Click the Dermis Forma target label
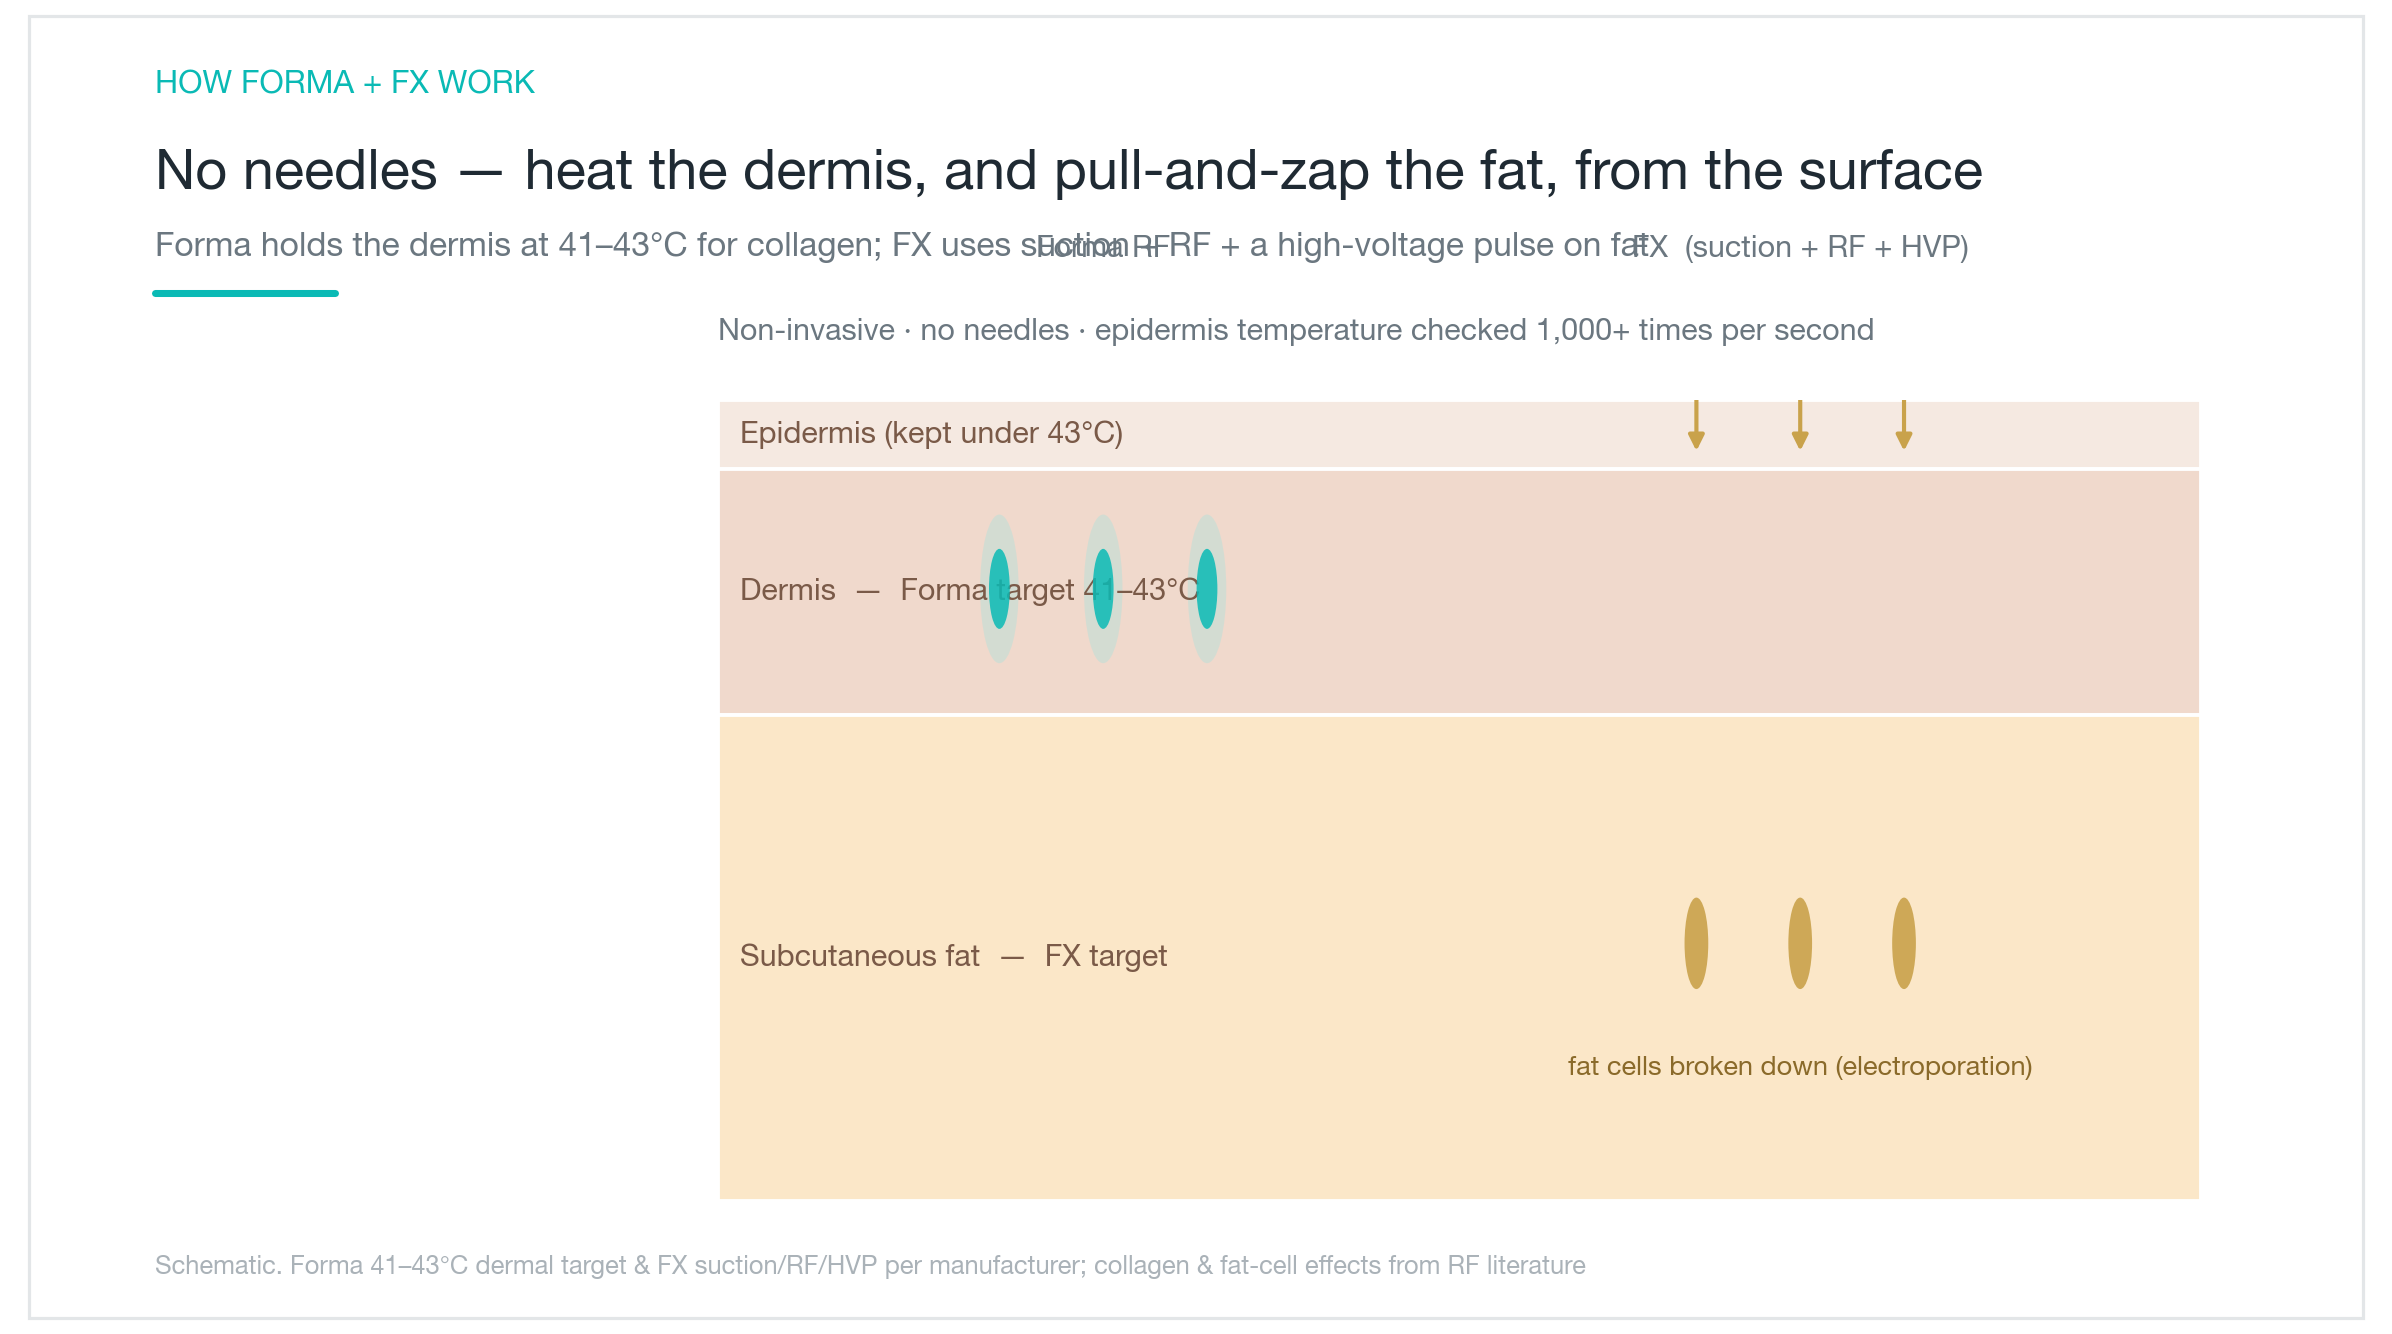2392x1334 pixels. (969, 590)
